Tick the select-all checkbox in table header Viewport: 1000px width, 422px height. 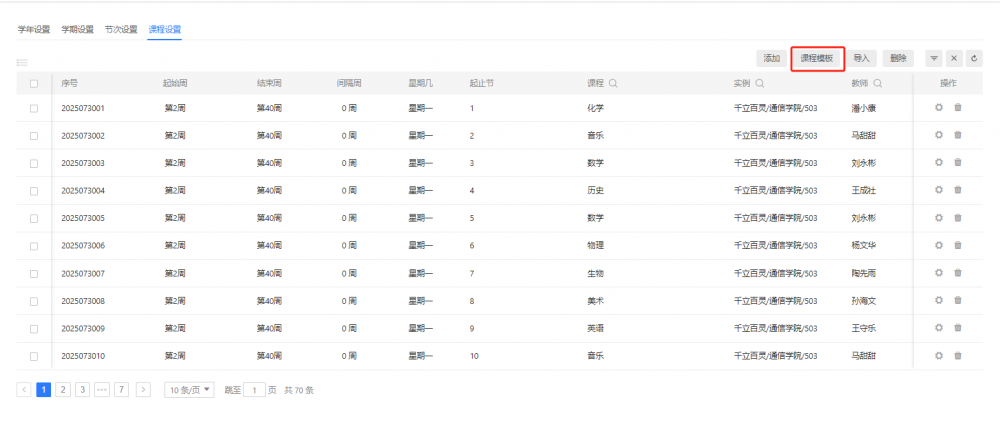click(x=34, y=84)
